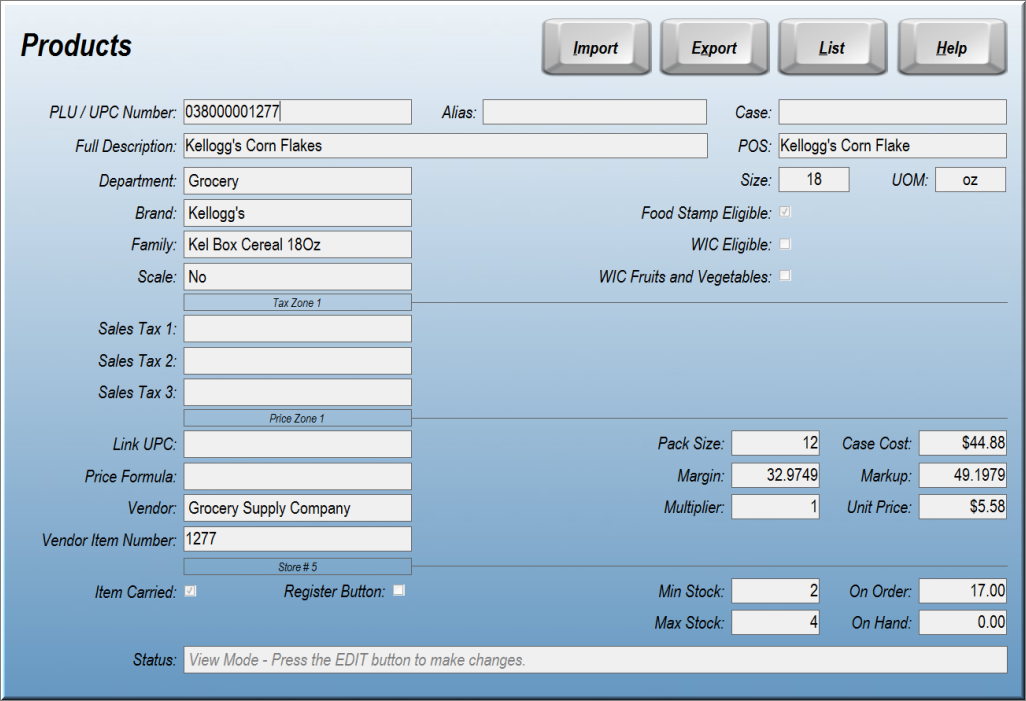
Task: Toggle Food Stamp Eligible checkbox
Action: tap(785, 212)
